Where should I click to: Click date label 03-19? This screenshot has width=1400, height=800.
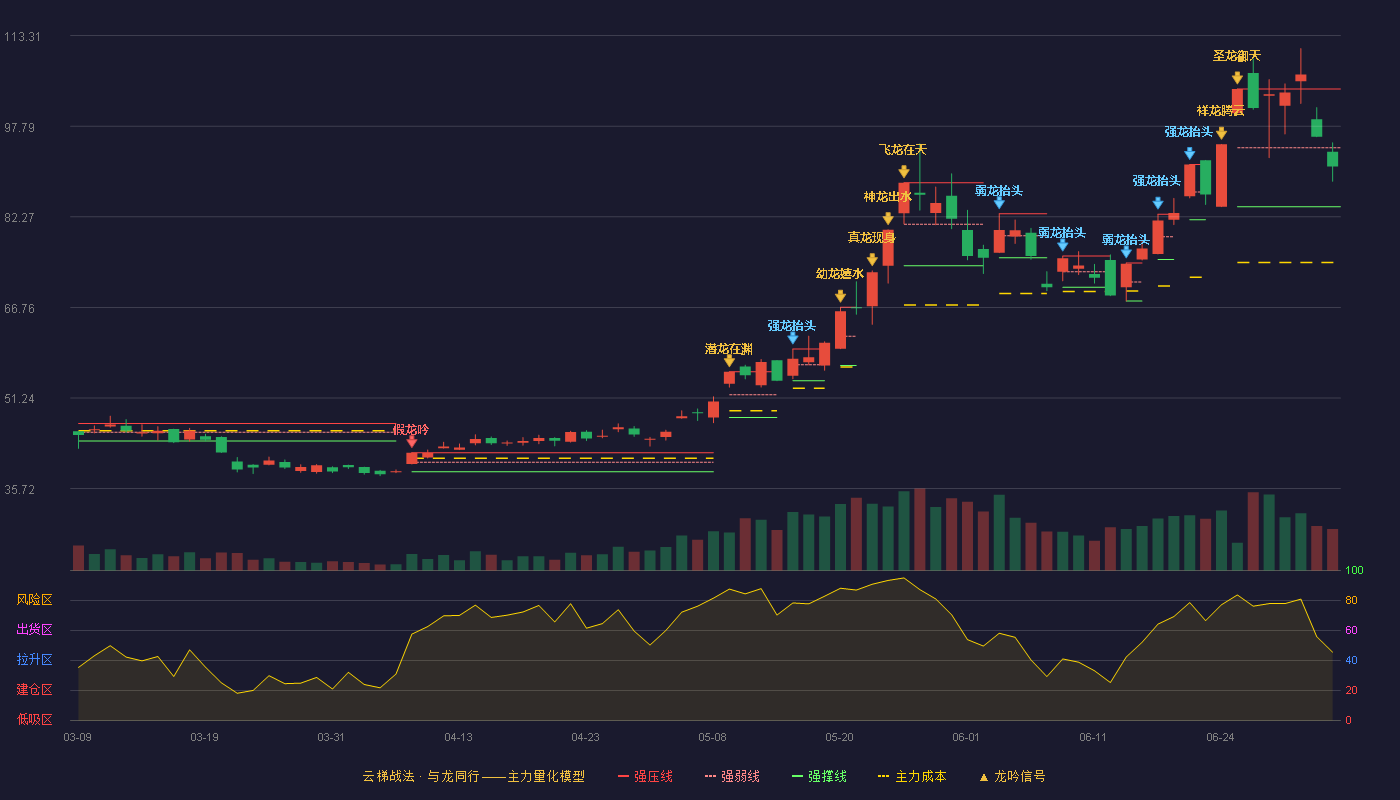[204, 737]
